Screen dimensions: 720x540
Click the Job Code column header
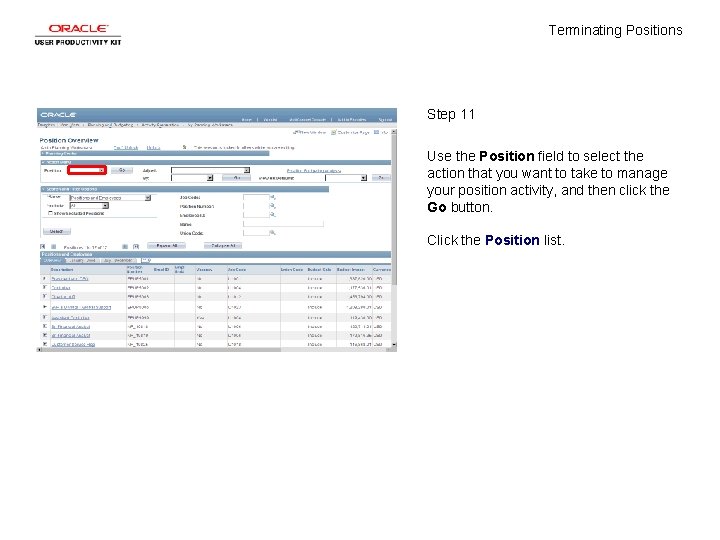click(237, 270)
